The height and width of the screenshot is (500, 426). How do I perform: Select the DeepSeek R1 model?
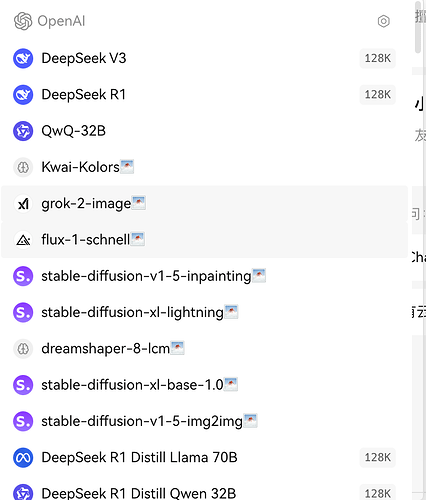(x=204, y=95)
